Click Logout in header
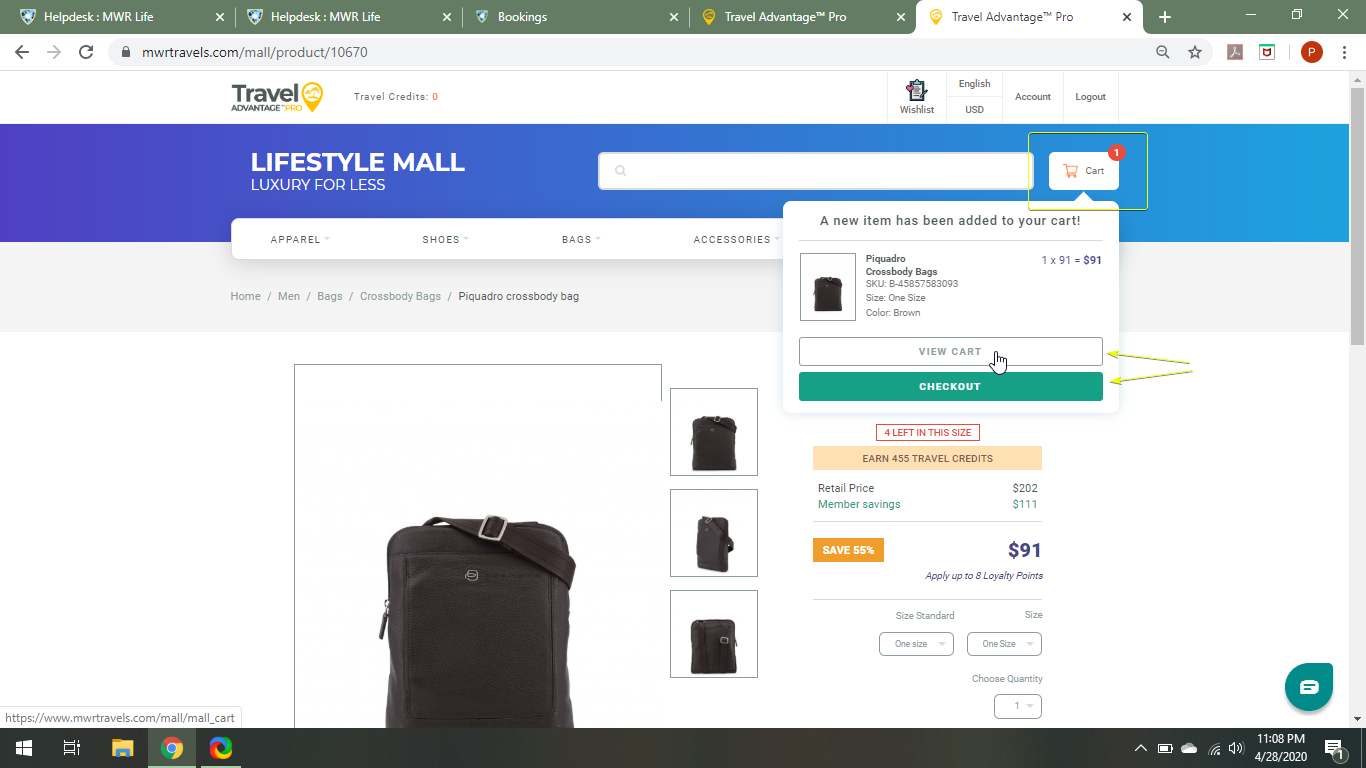Screen dimensions: 1366x768 click(1090, 97)
